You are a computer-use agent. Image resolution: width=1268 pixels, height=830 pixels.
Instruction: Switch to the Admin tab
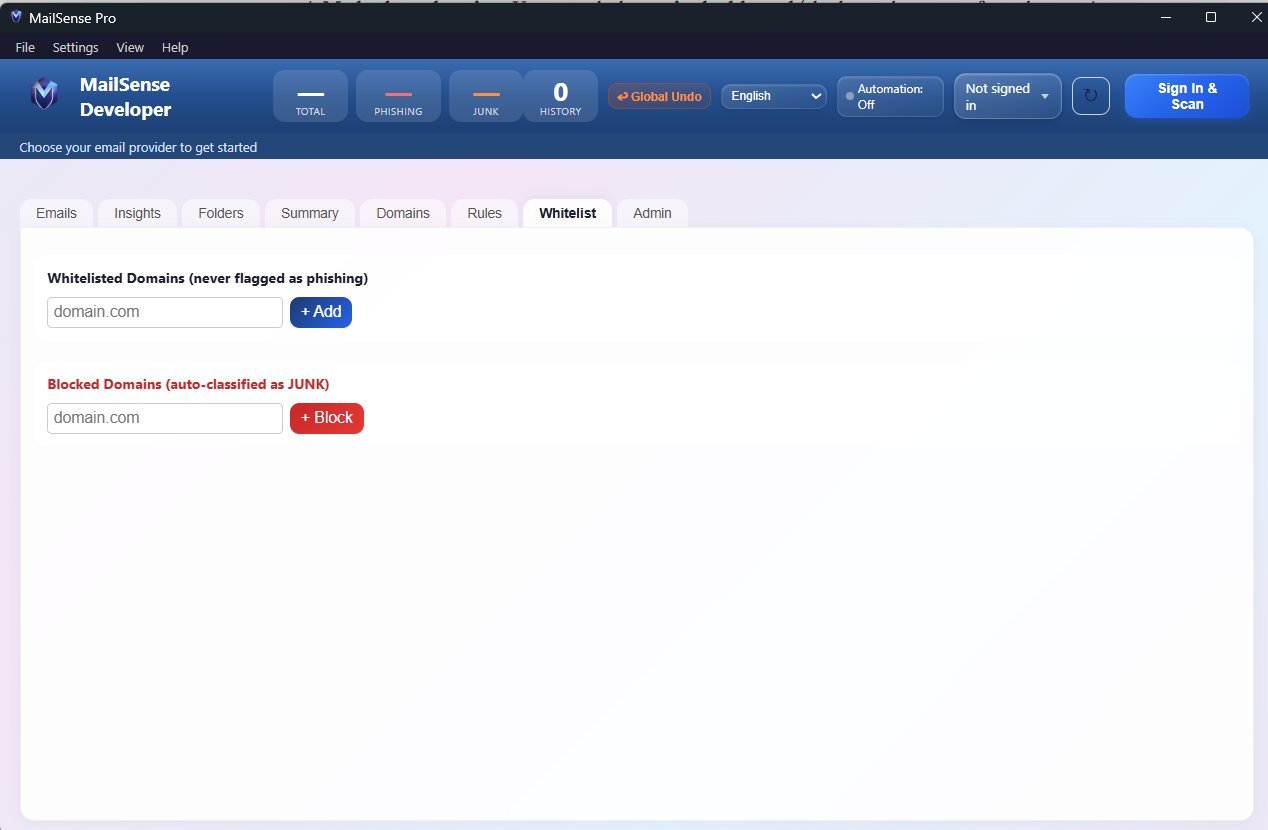tap(653, 213)
